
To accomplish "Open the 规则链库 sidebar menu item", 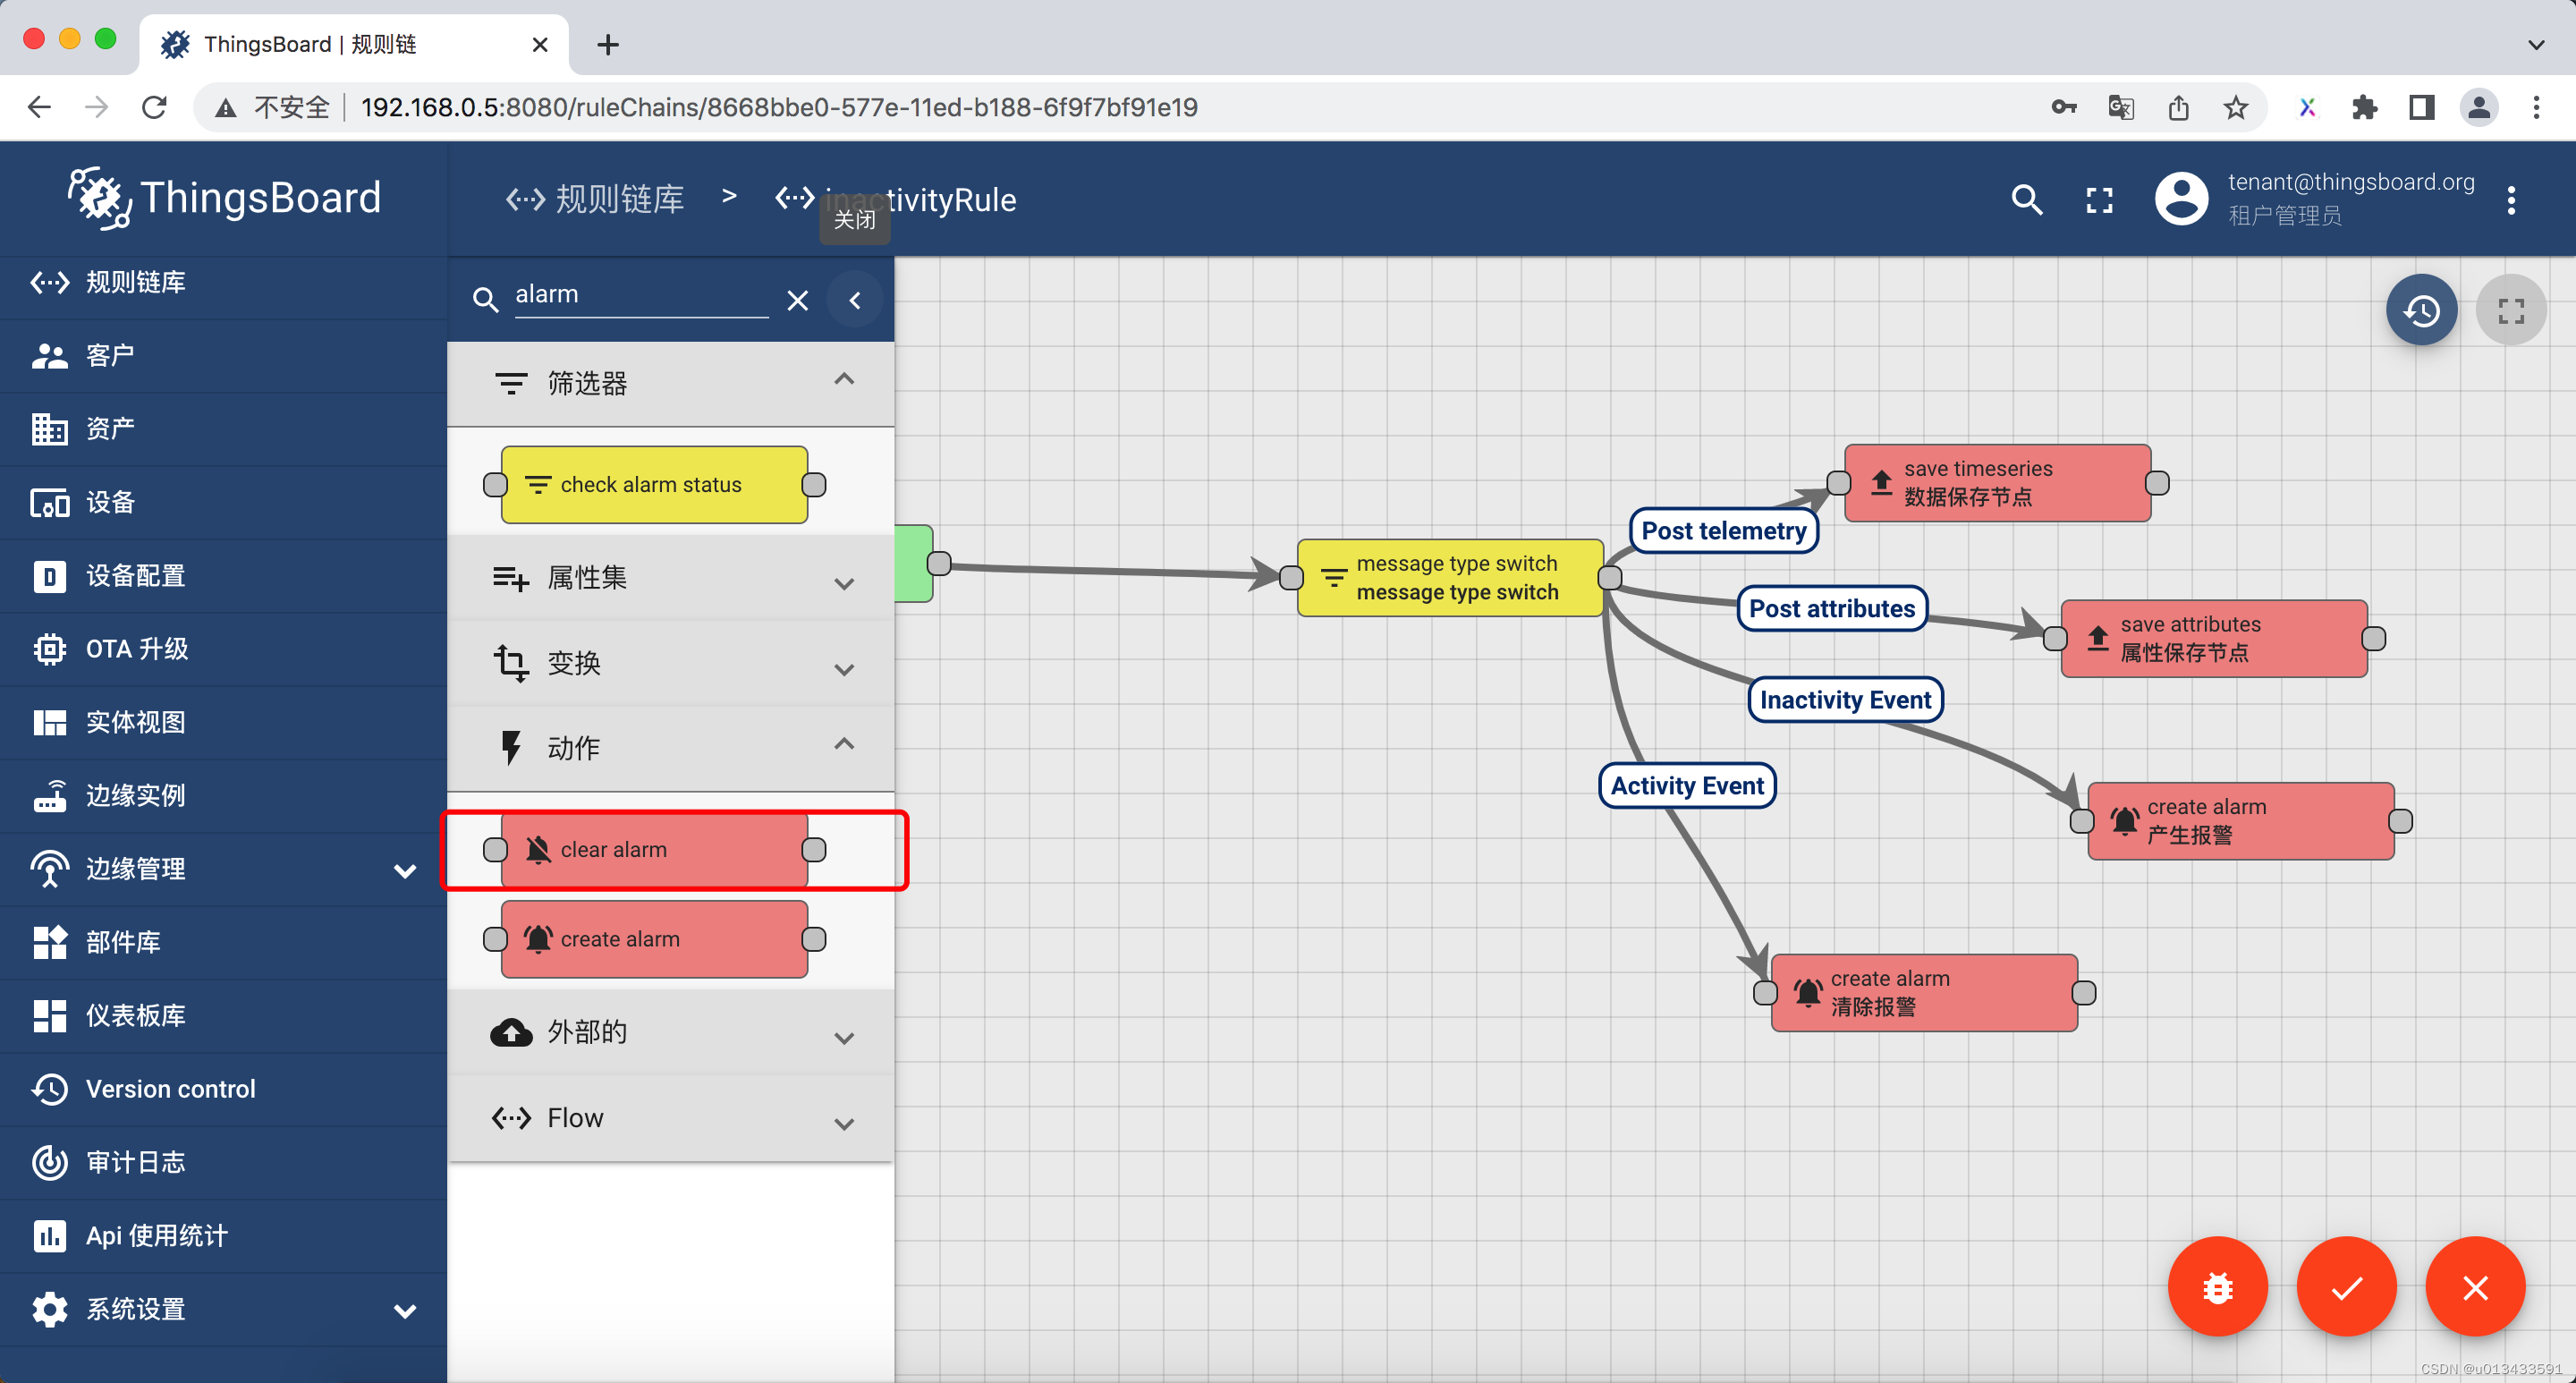I will (223, 283).
